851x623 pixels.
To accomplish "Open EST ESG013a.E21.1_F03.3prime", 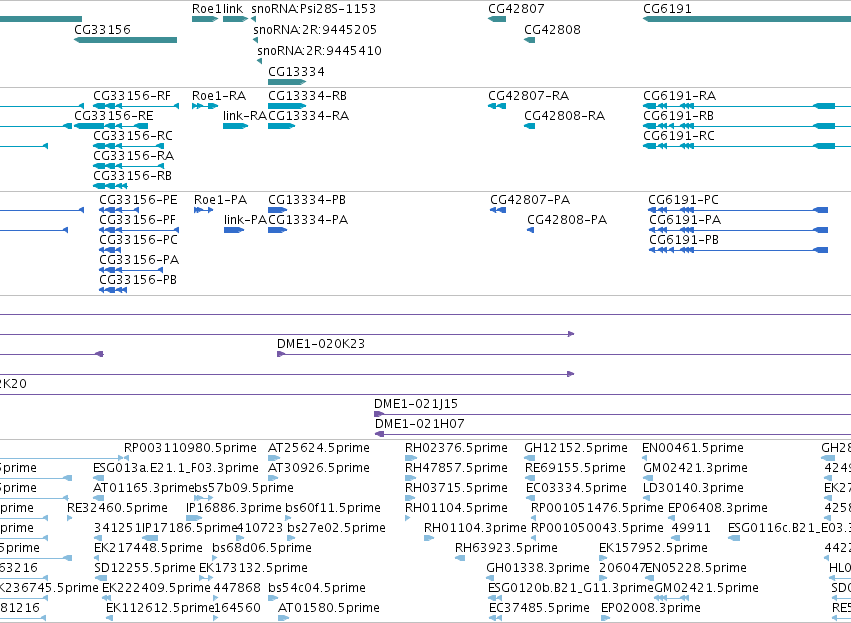I will (176, 468).
